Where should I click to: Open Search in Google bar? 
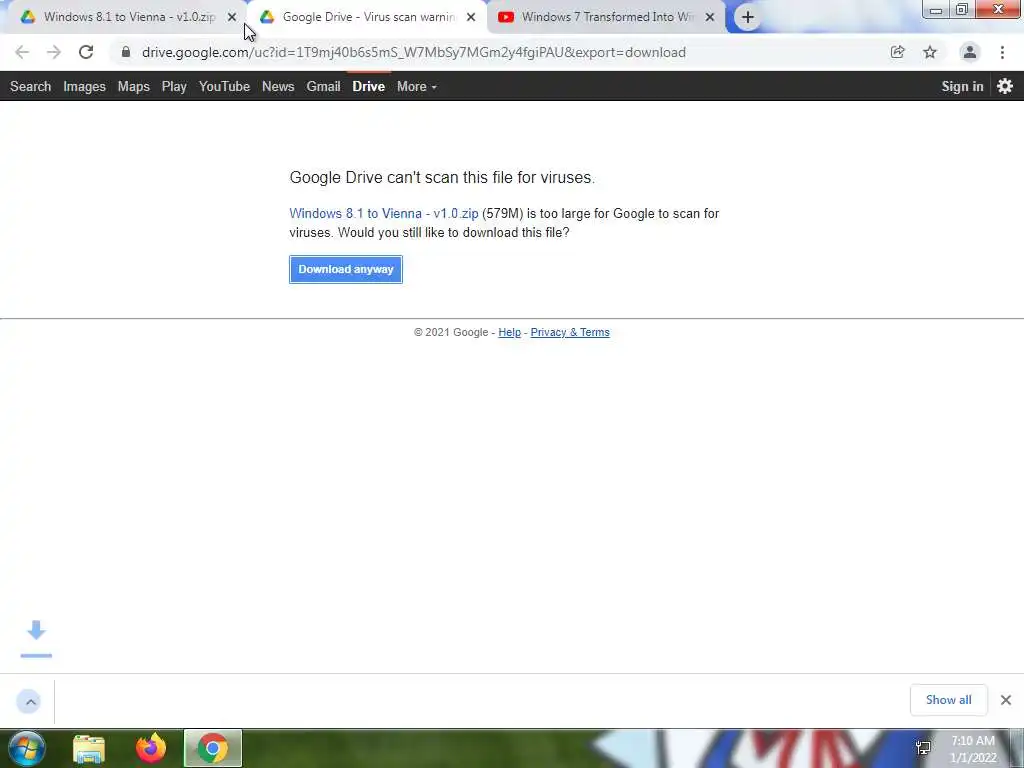click(31, 86)
